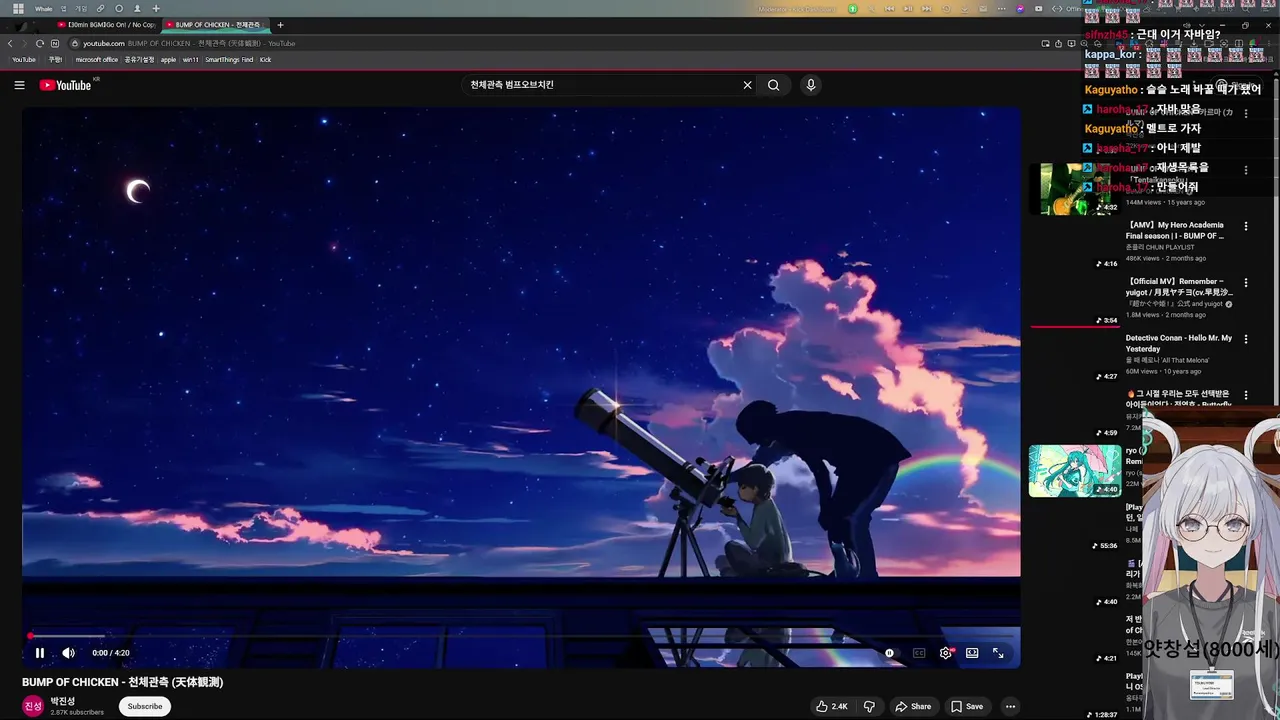
Task: Click the Messenger icon in top toolbar
Action: pos(1020,9)
